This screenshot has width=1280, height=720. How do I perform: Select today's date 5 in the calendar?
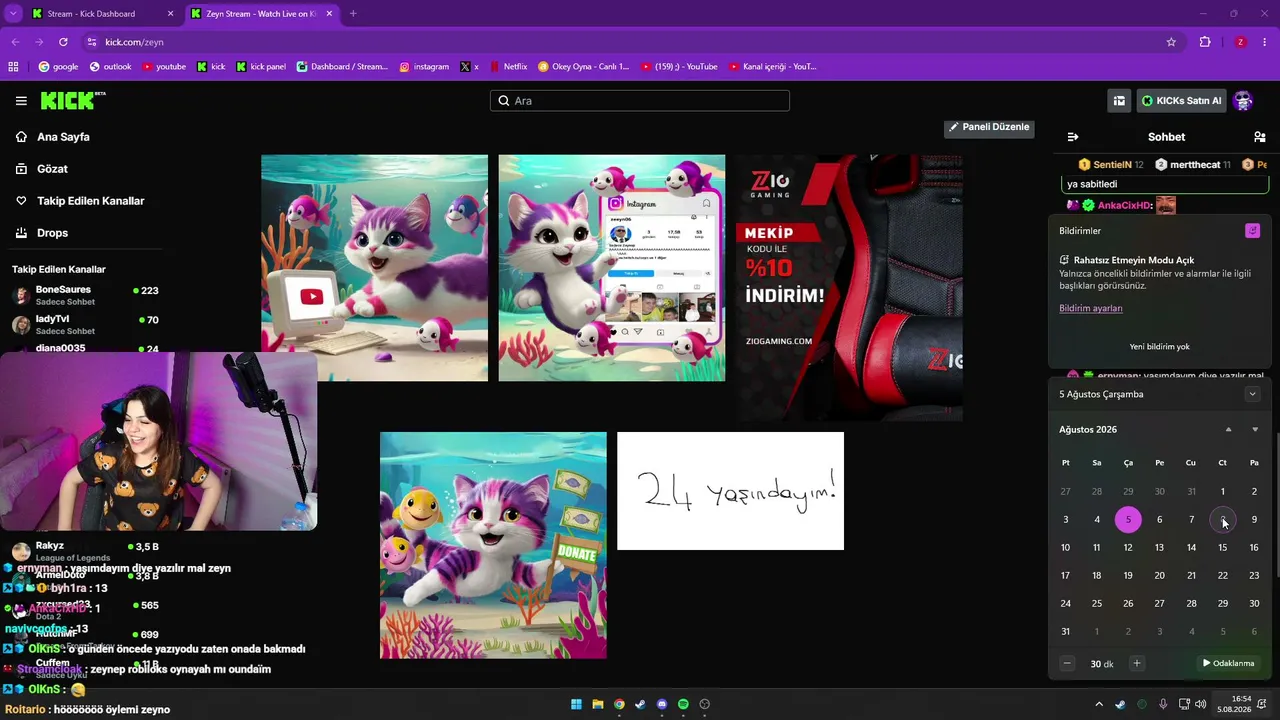pos(1128,520)
